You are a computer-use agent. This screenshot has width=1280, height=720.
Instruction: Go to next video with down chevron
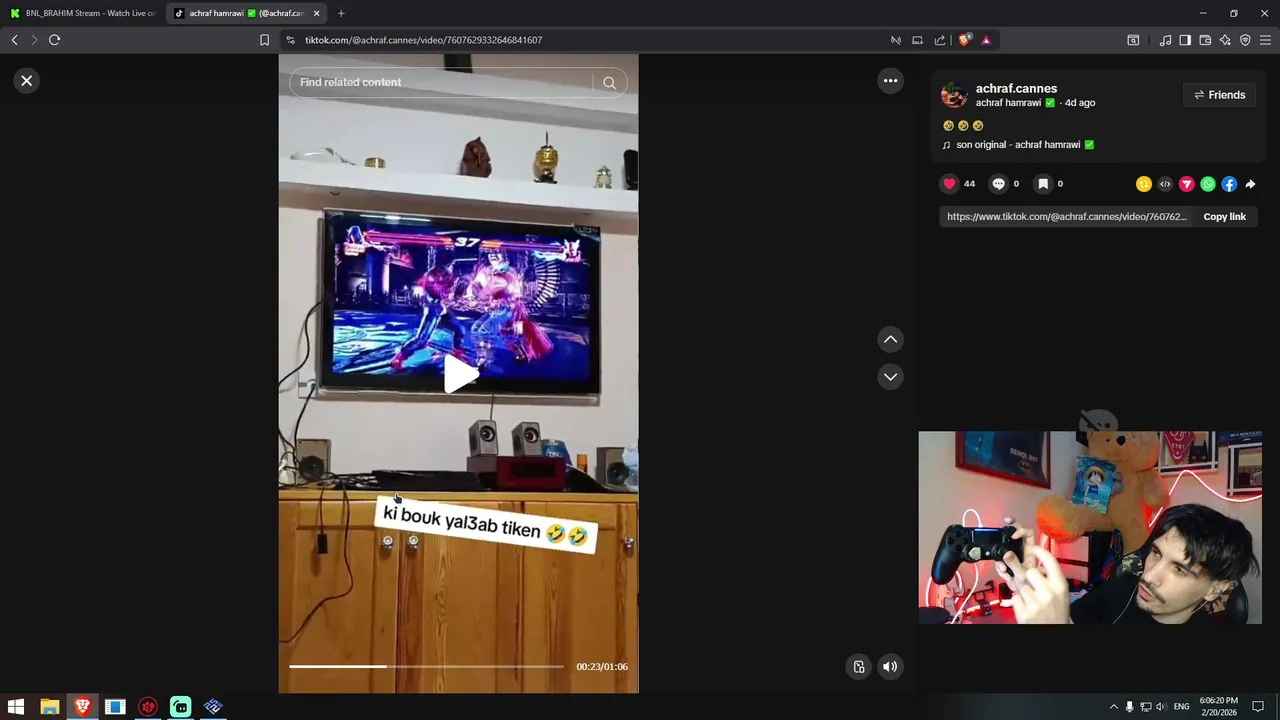(x=890, y=377)
